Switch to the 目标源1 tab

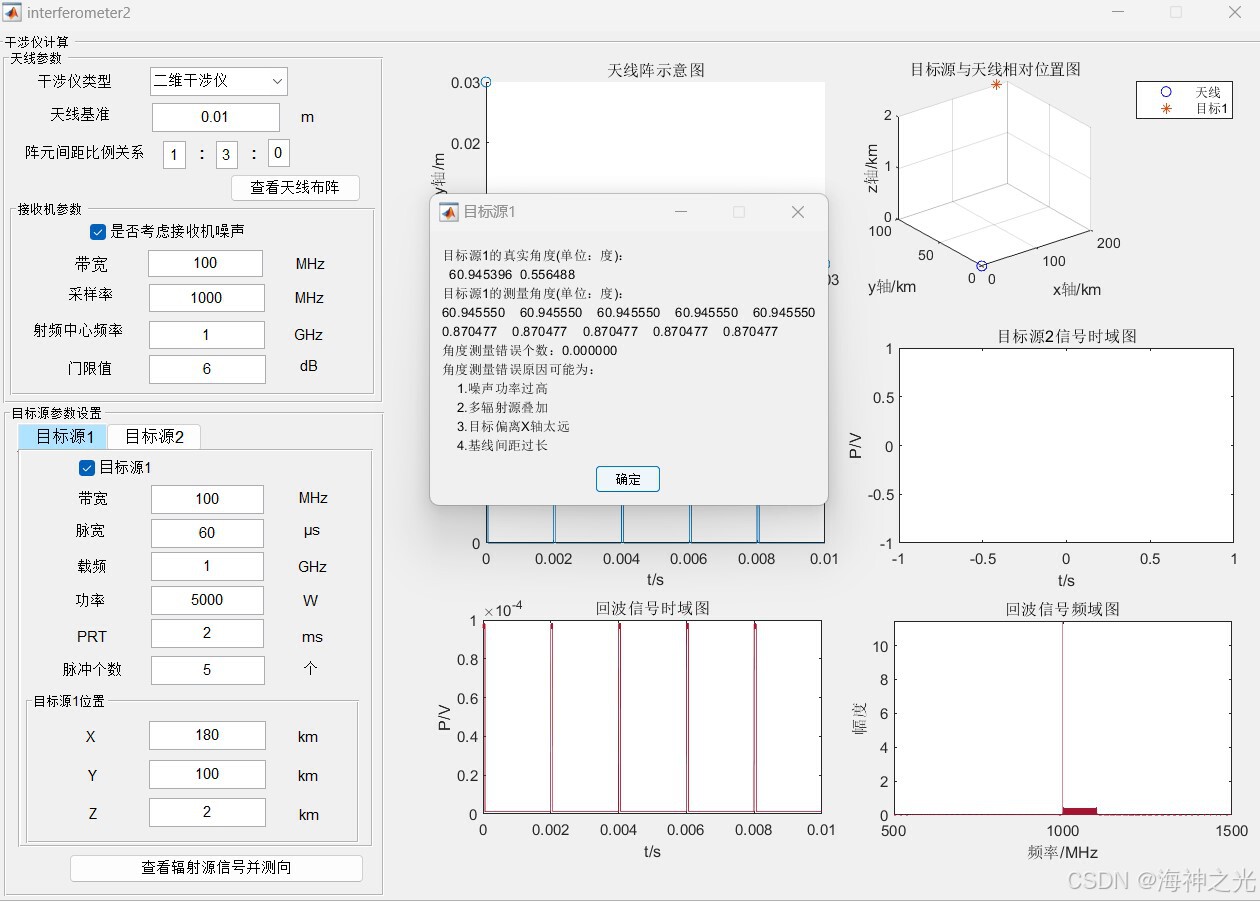63,437
